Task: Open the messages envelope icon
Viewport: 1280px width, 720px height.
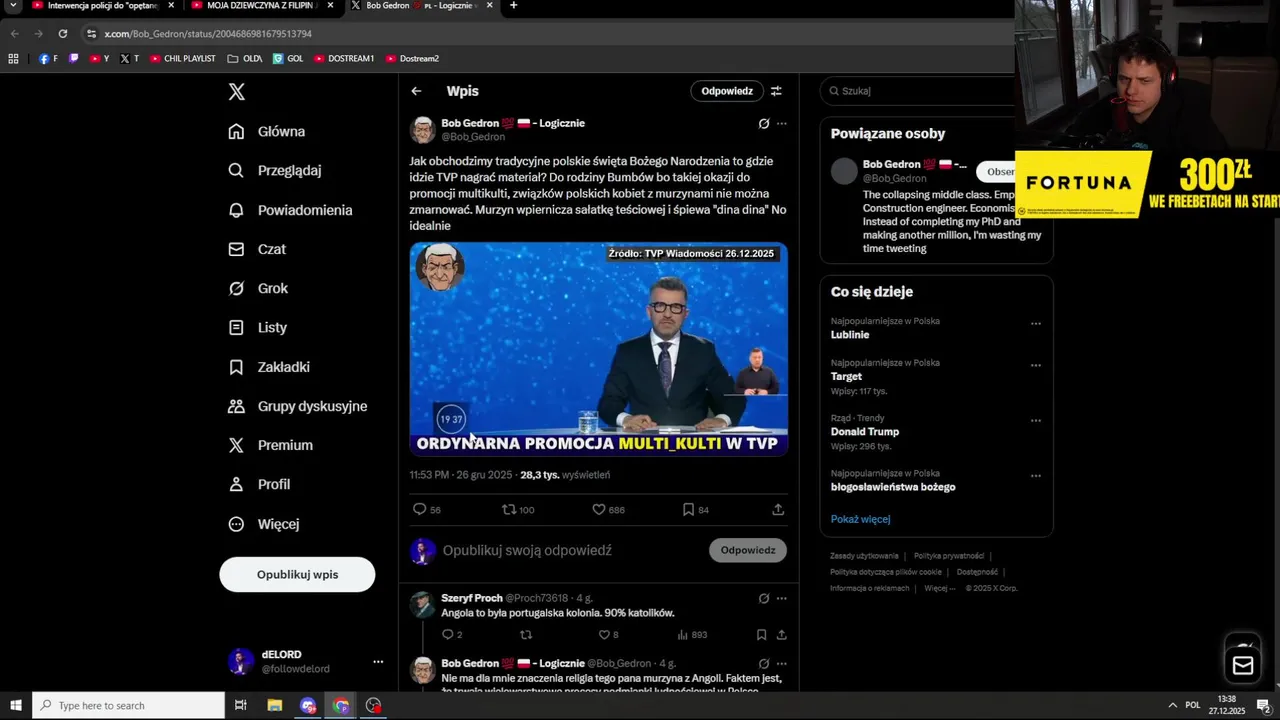Action: coord(1243,665)
